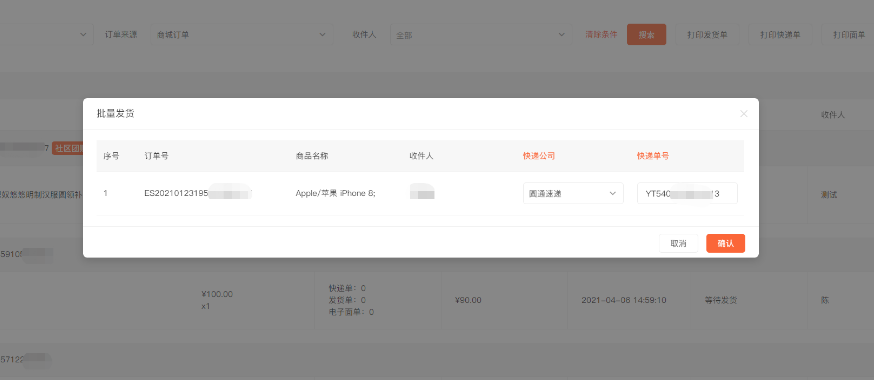Click the 社区团 tag in background list
874x380 pixels.
pyautogui.click(x=67, y=149)
